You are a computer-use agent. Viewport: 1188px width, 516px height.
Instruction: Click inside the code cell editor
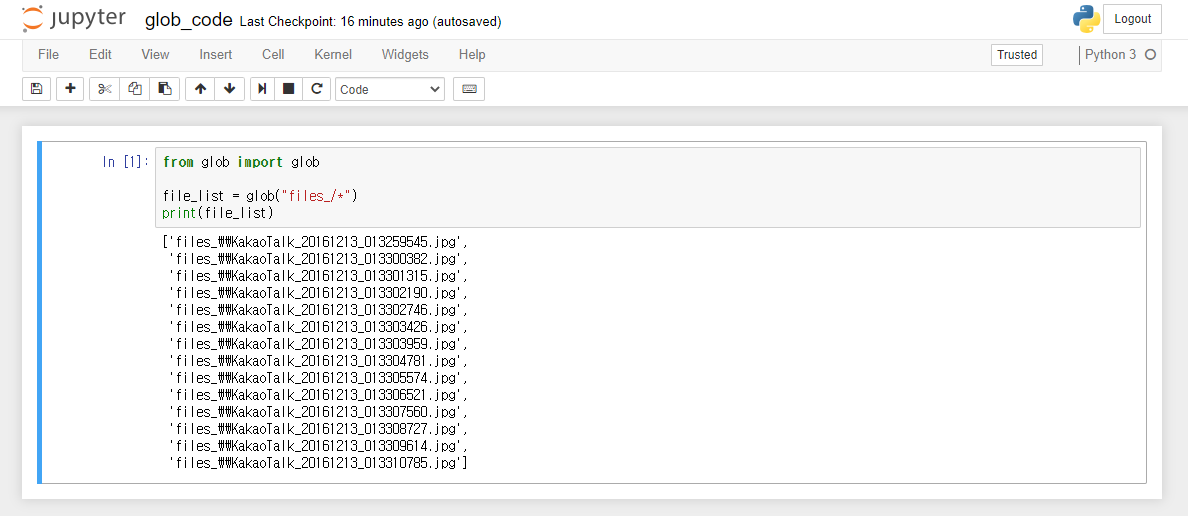click(648, 187)
